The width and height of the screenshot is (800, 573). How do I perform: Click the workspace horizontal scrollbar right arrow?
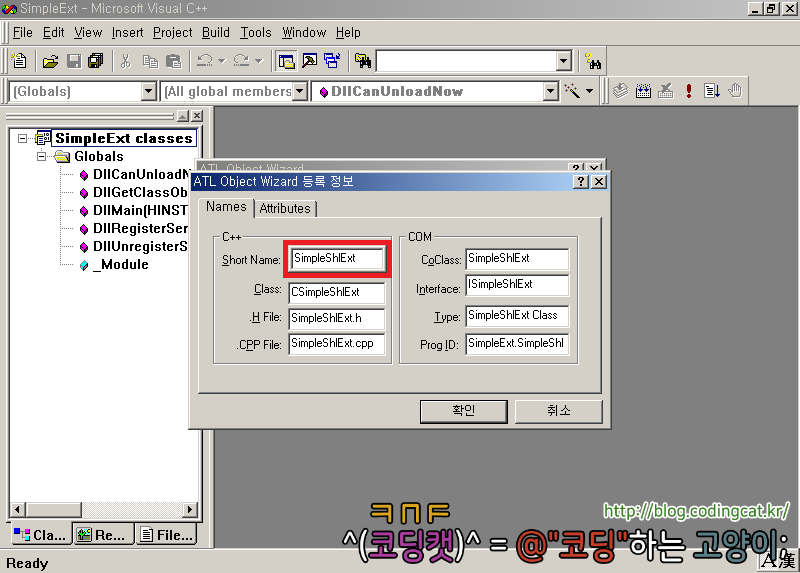(190, 509)
